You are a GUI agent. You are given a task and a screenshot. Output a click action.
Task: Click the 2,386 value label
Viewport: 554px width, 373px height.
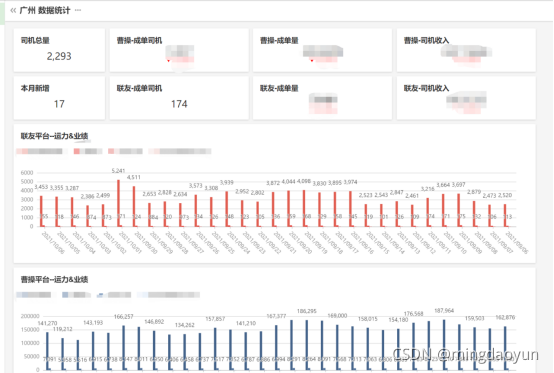(x=87, y=196)
